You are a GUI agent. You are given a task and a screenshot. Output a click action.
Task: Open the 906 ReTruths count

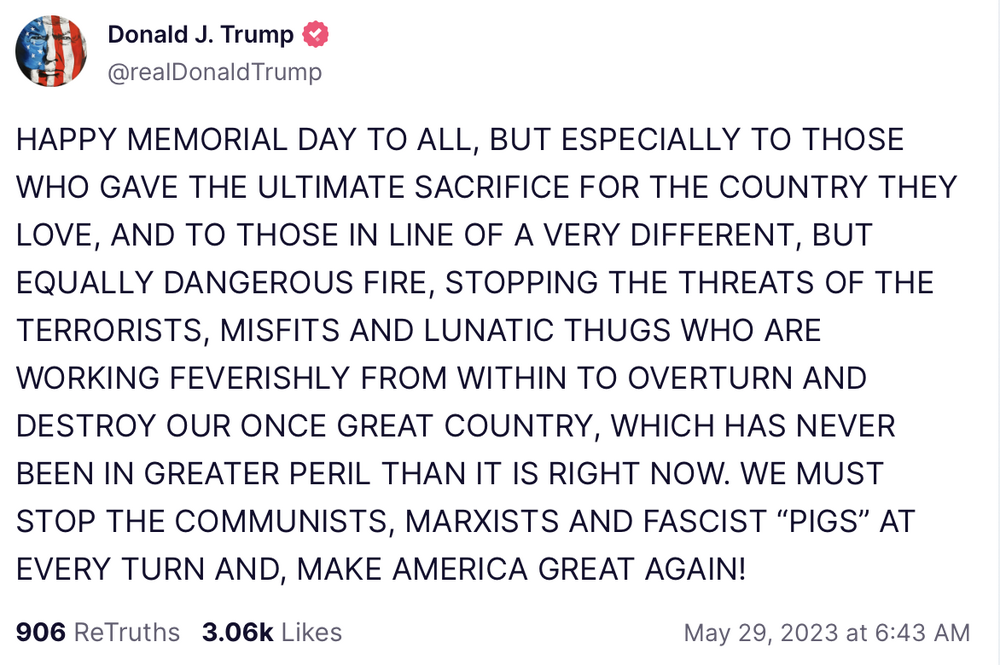coord(41,632)
